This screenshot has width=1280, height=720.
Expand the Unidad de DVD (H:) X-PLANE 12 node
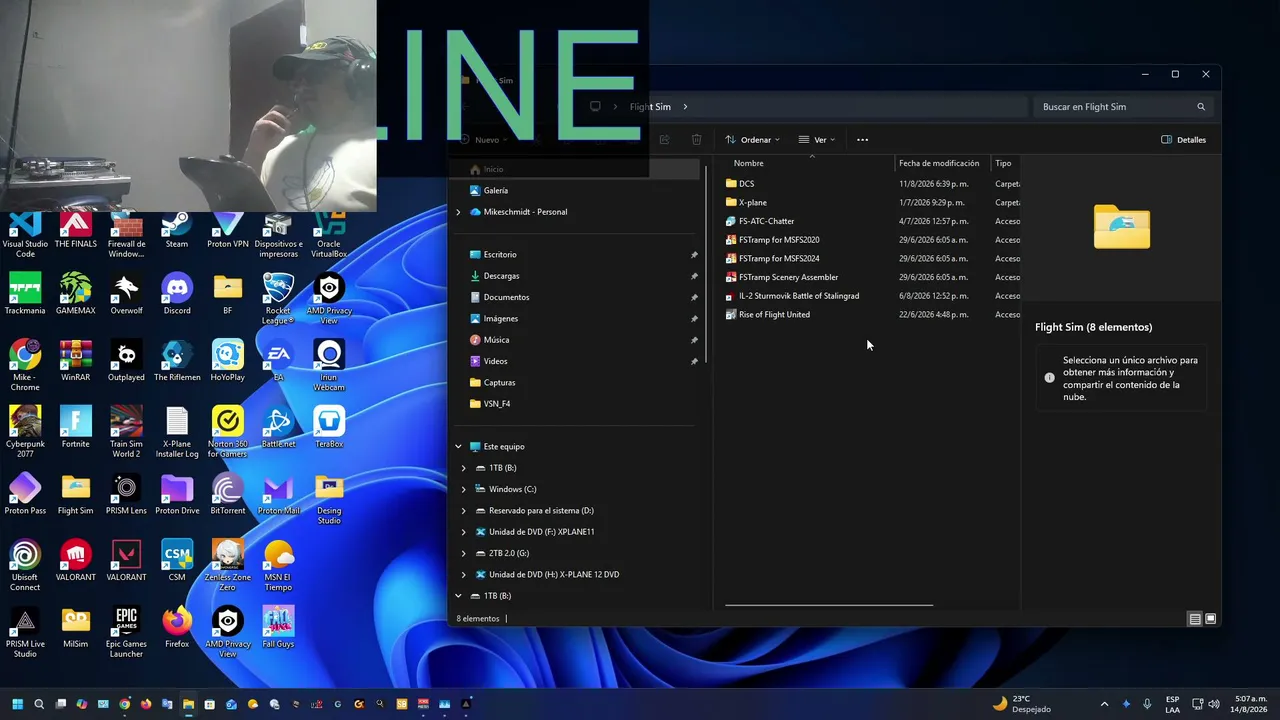(463, 574)
